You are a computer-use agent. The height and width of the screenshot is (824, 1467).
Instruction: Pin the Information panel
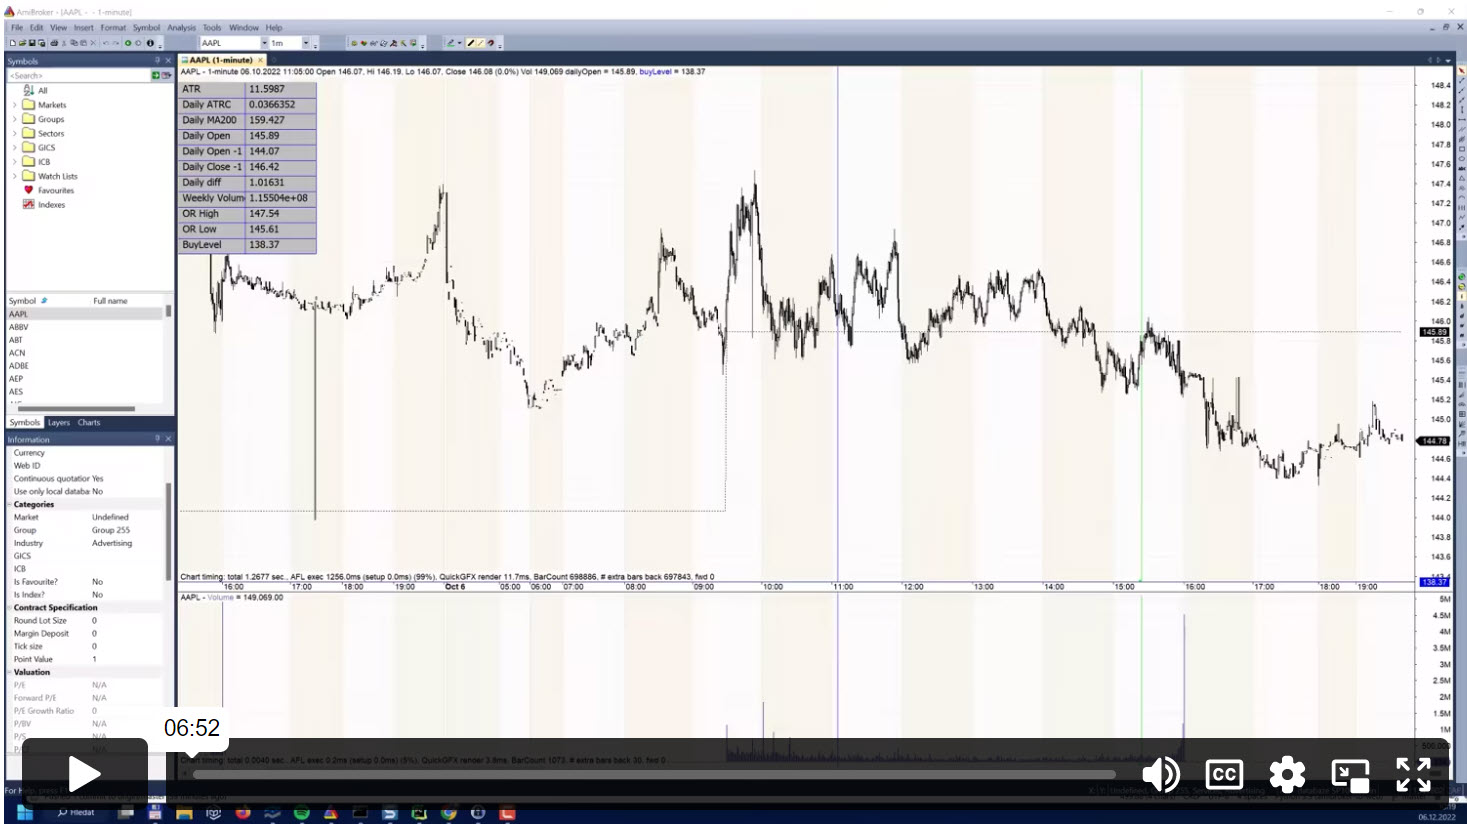[x=157, y=439]
